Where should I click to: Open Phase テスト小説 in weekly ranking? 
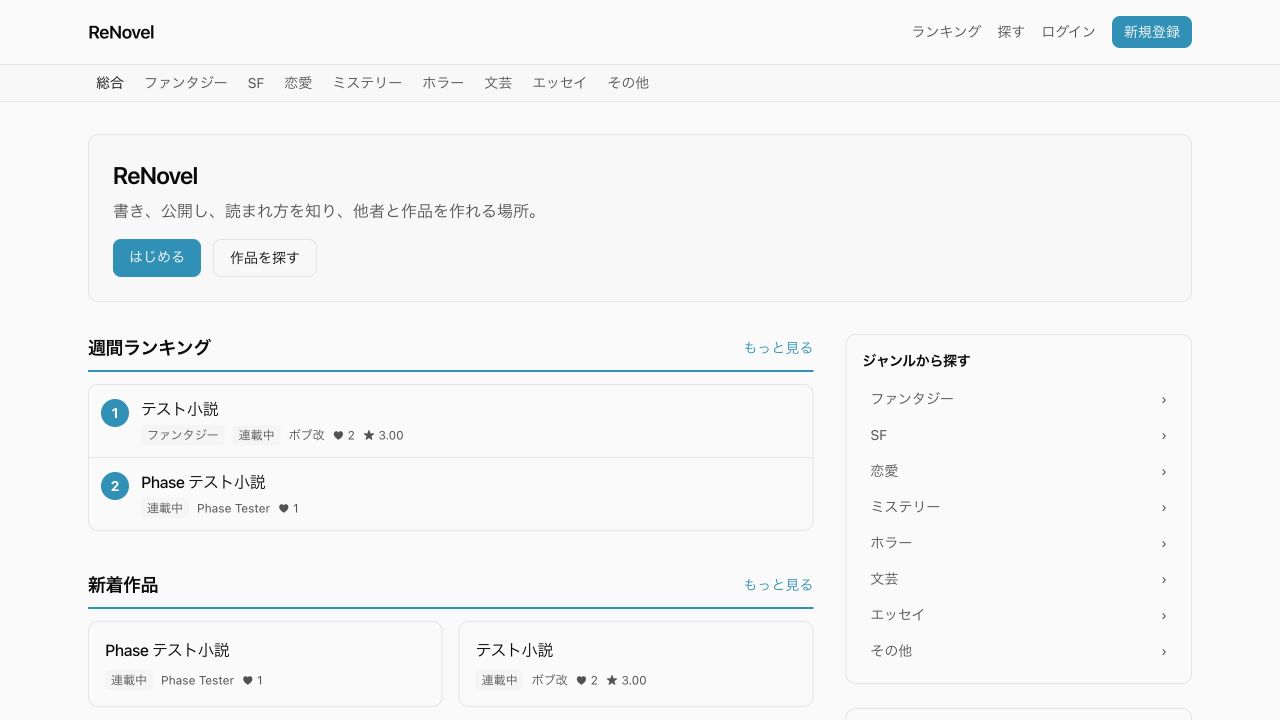(x=204, y=482)
